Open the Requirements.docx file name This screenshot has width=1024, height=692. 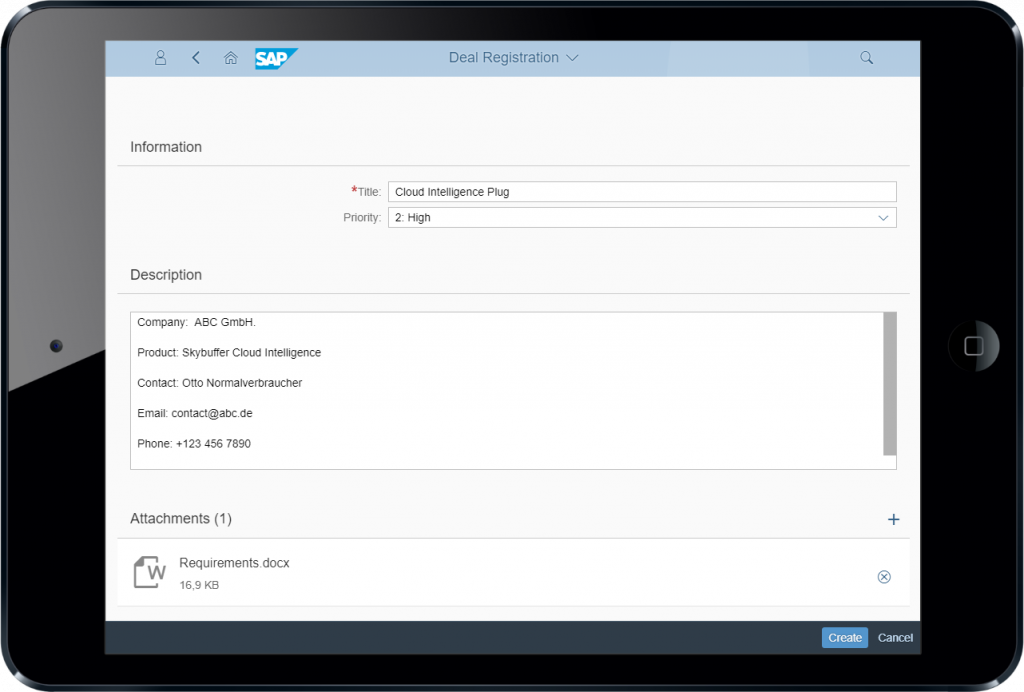pos(234,563)
